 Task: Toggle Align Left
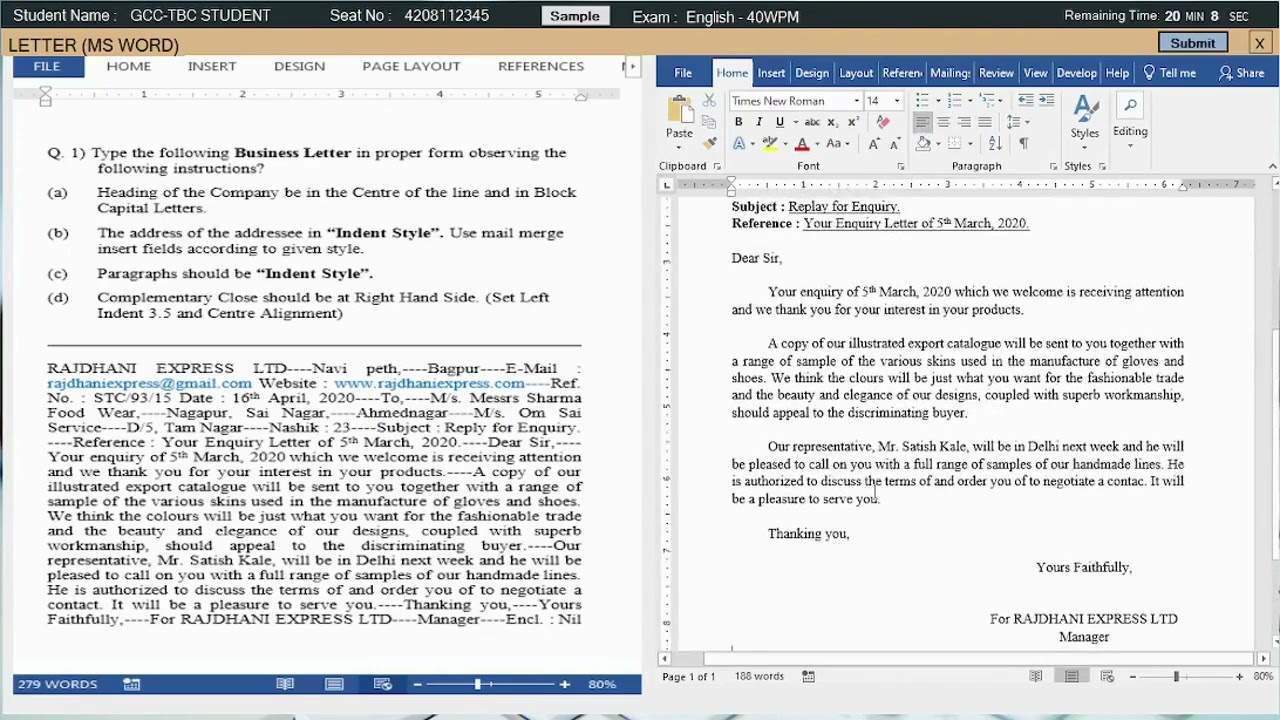coord(922,122)
